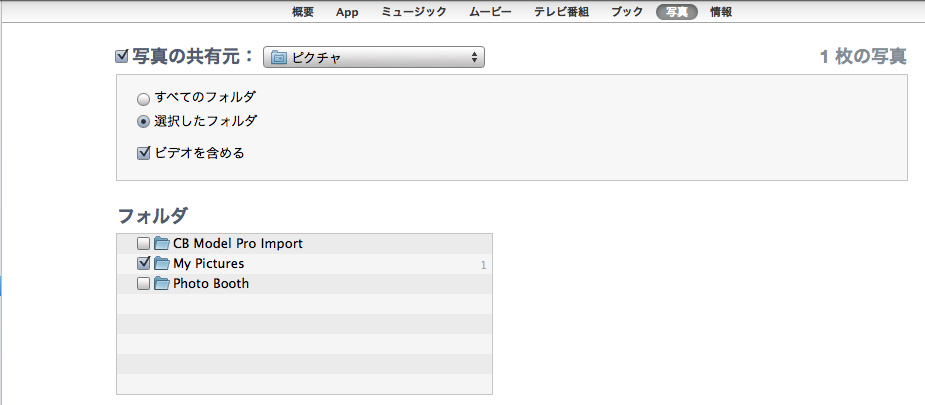Switch to the App tab

tap(347, 12)
